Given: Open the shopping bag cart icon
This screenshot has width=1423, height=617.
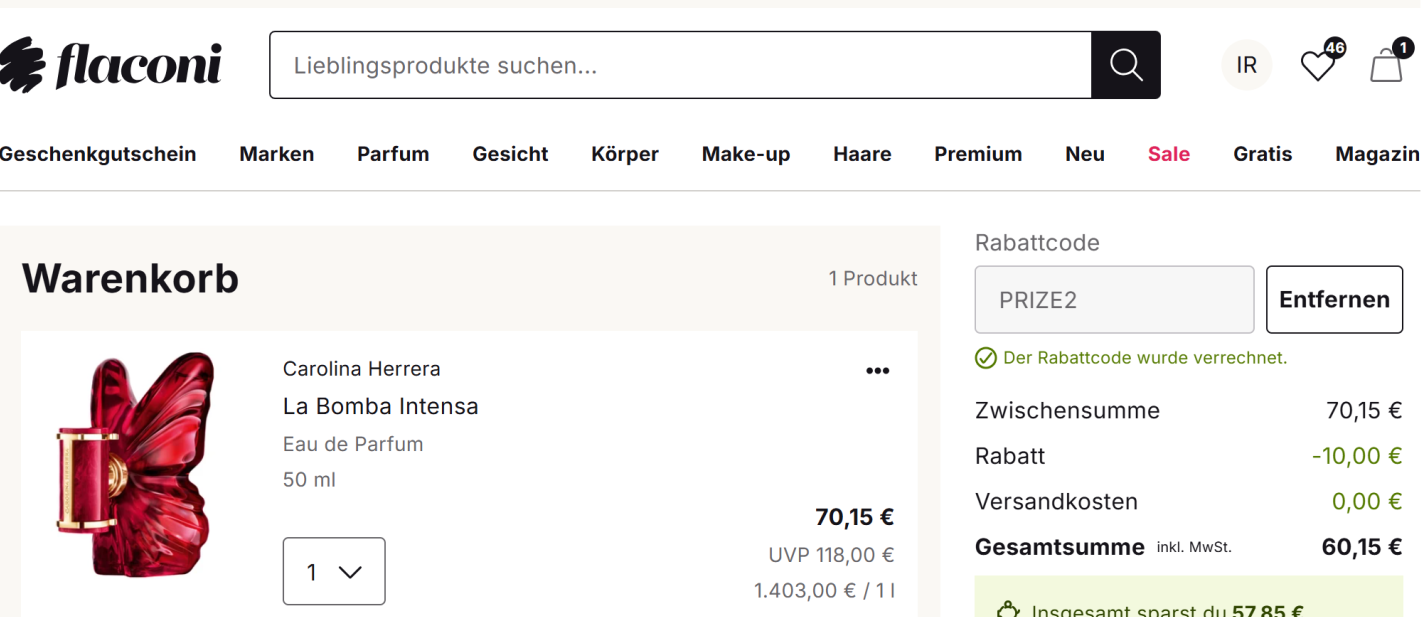Looking at the screenshot, I should (1387, 66).
